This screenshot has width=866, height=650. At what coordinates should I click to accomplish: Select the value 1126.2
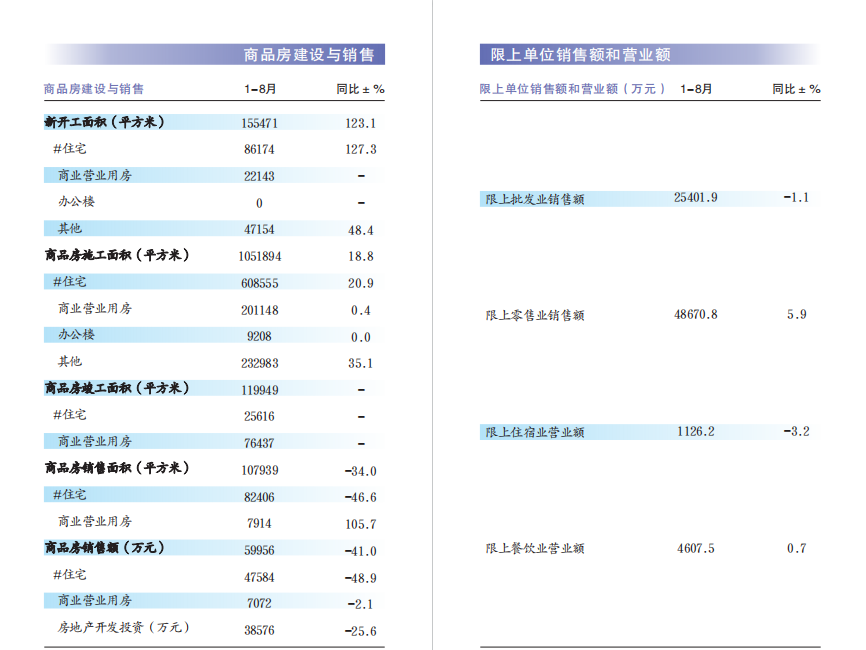click(695, 431)
